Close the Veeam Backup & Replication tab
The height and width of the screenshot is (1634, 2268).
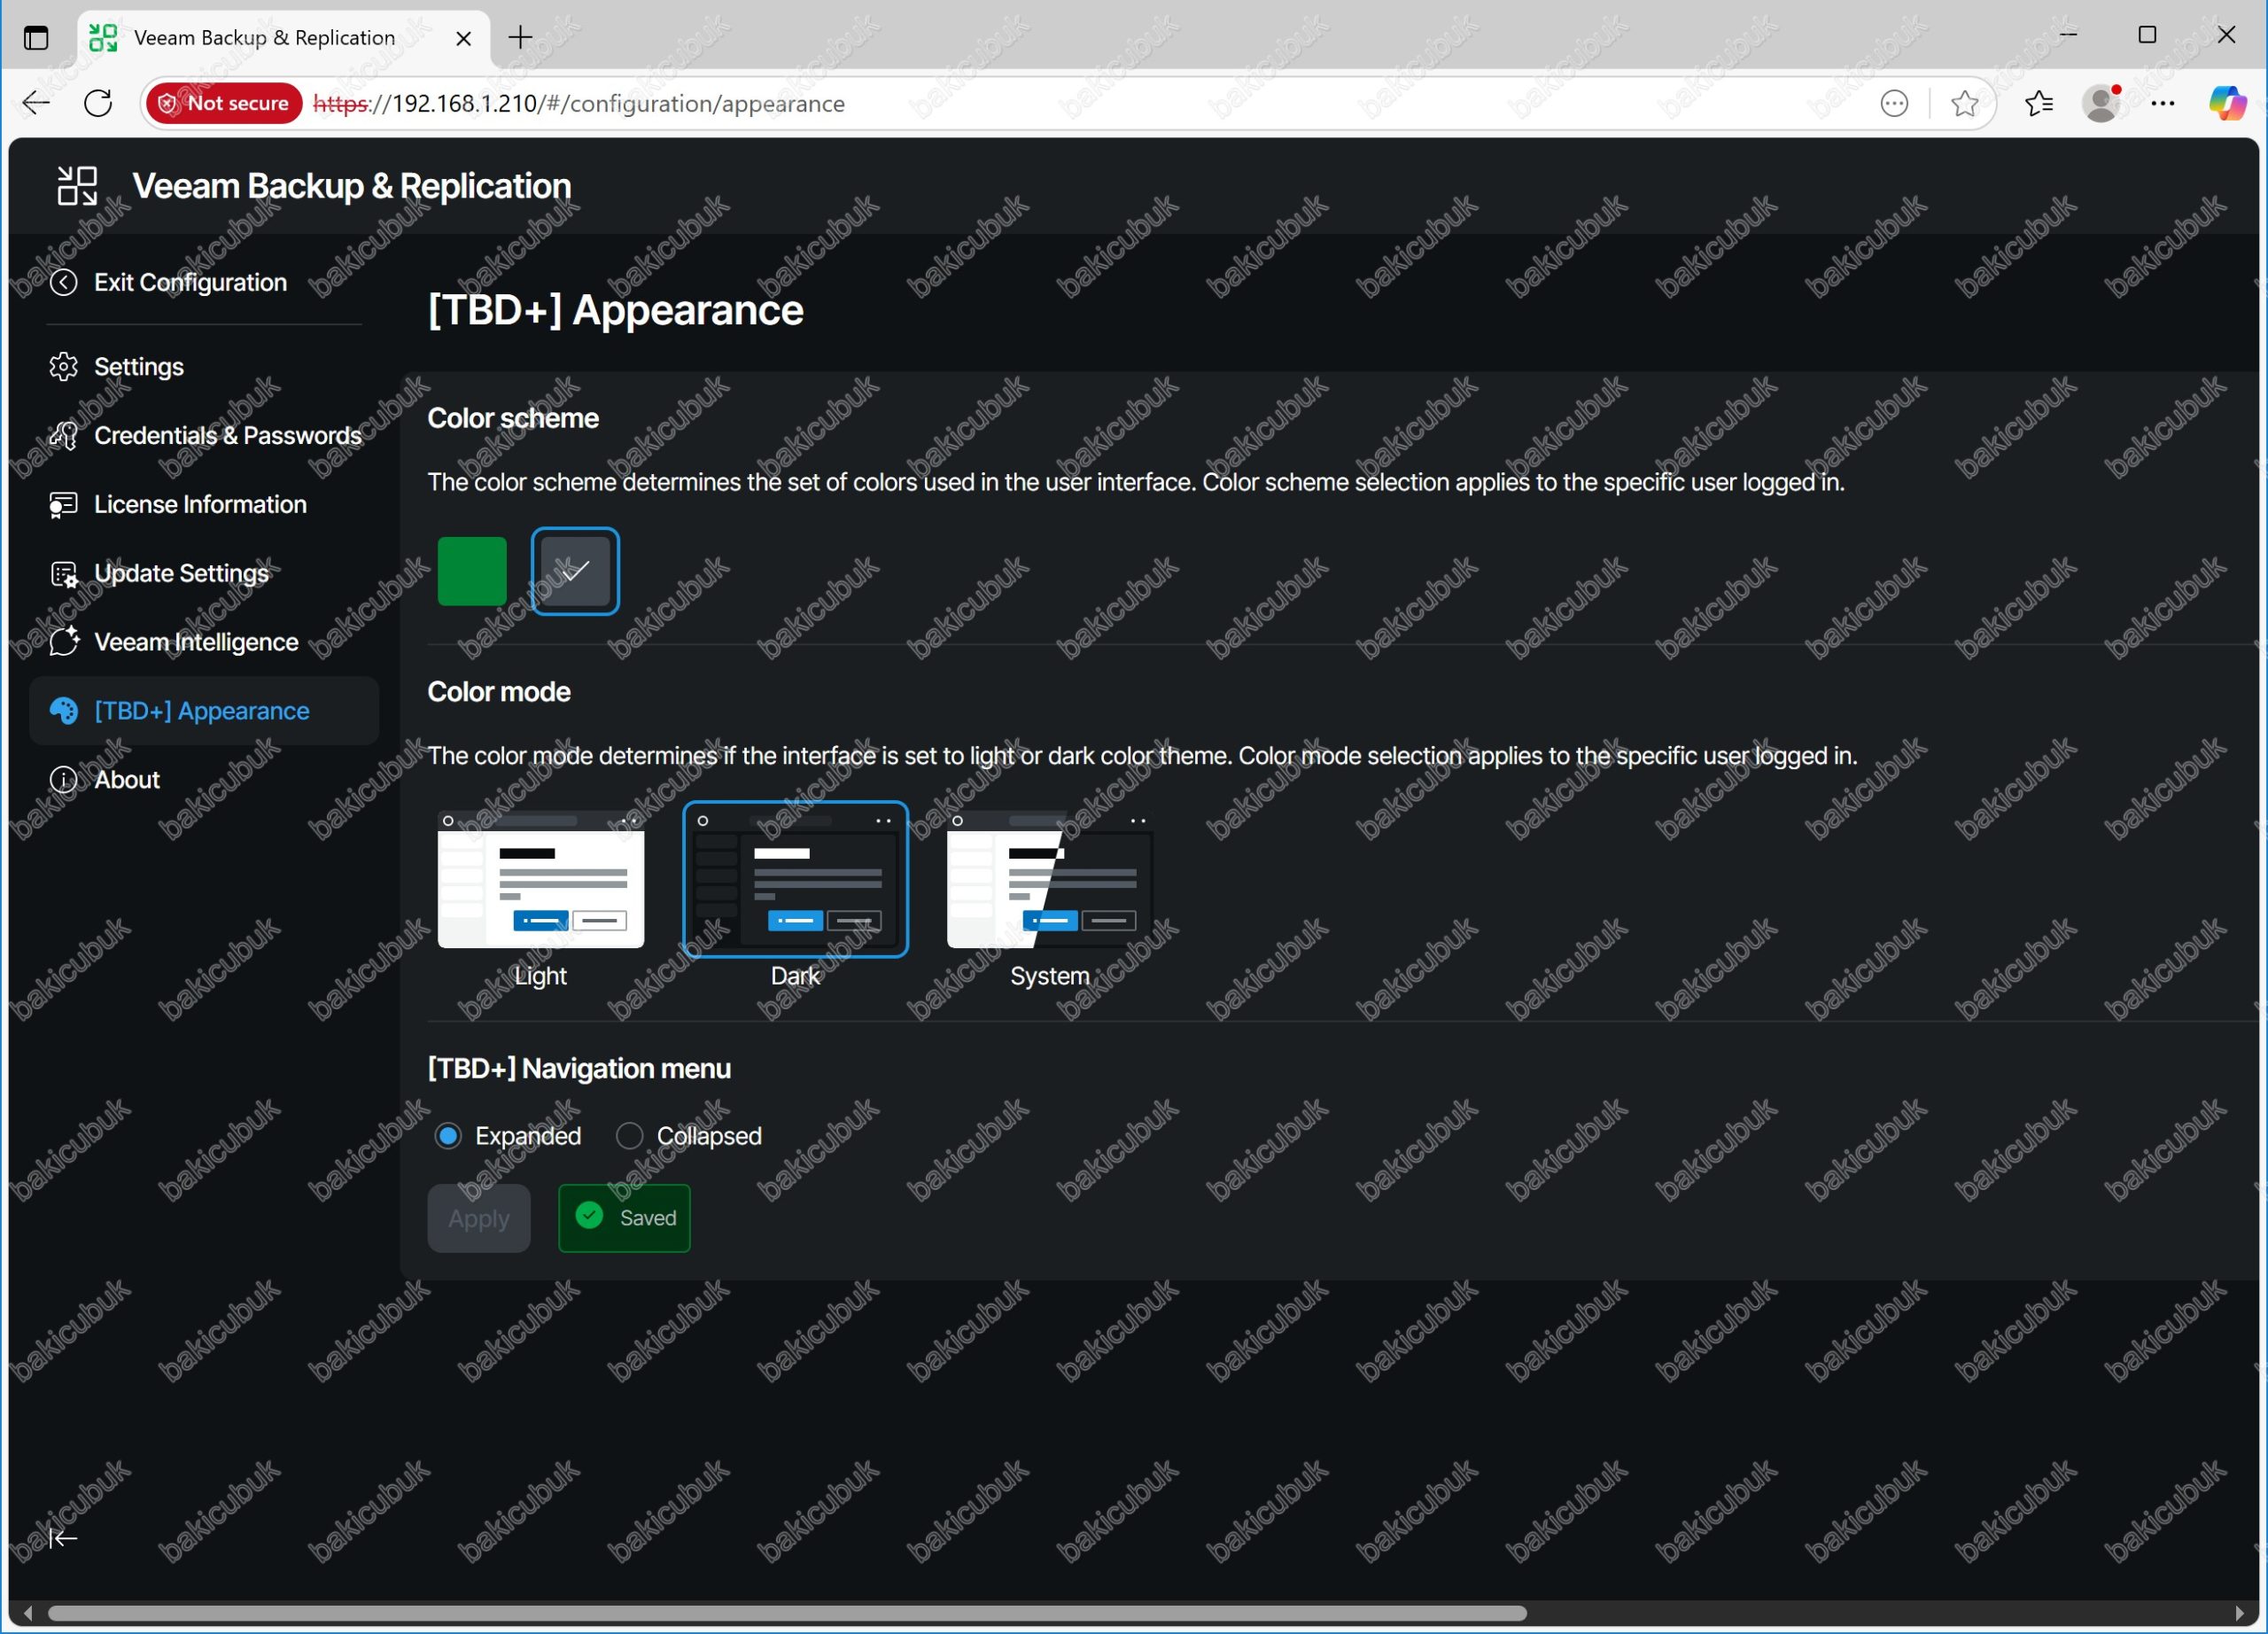[463, 39]
